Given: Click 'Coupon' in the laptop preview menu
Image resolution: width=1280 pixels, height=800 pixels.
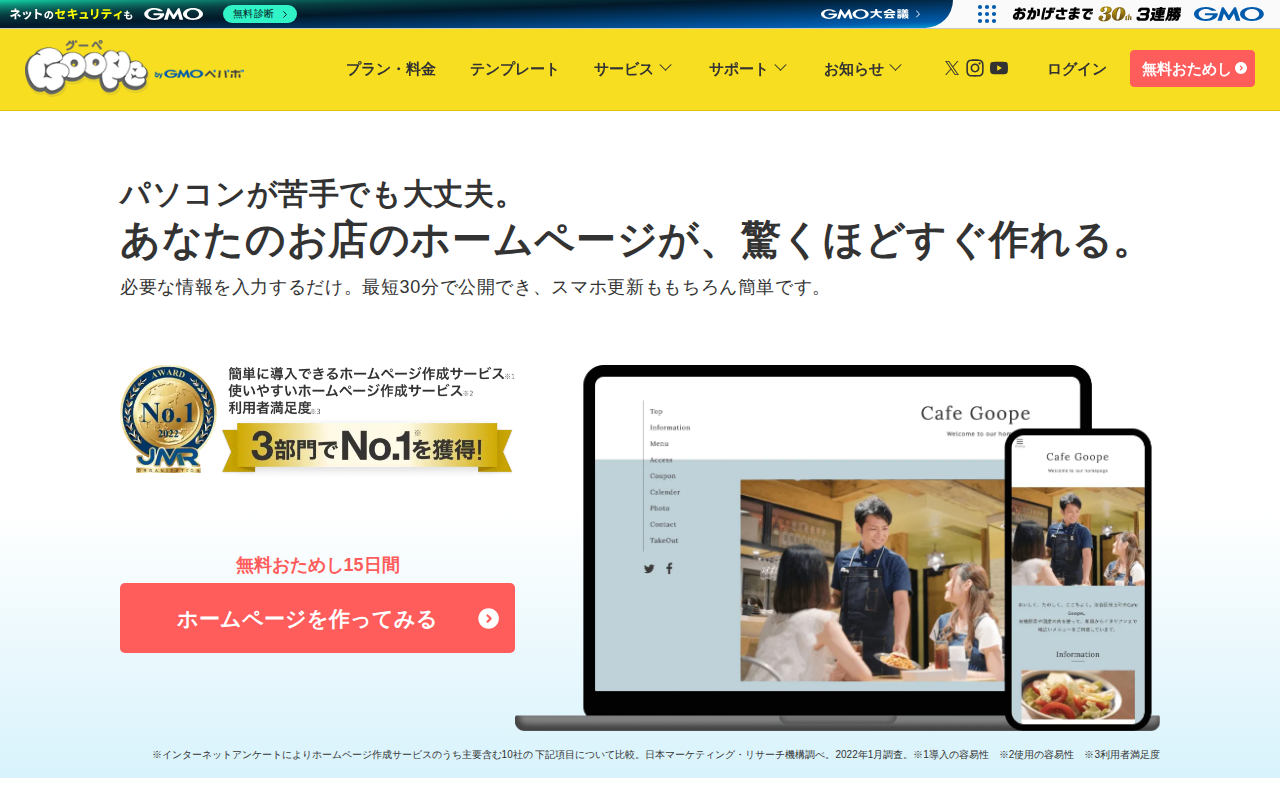Looking at the screenshot, I should 663,476.
